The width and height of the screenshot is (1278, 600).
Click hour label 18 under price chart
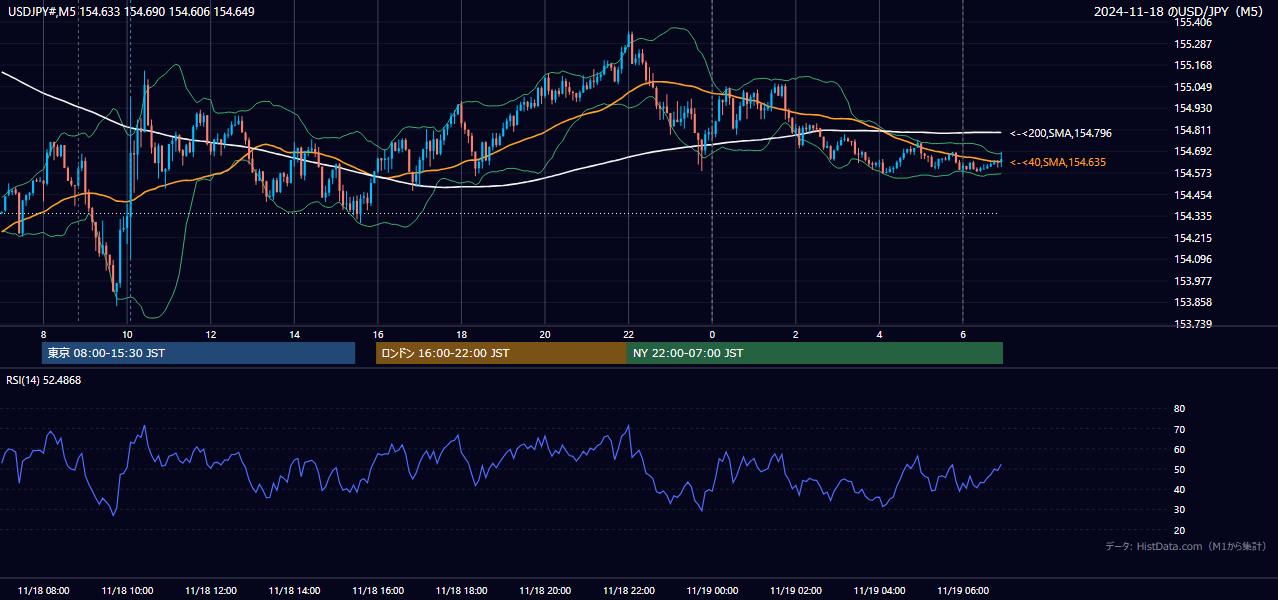pyautogui.click(x=461, y=334)
